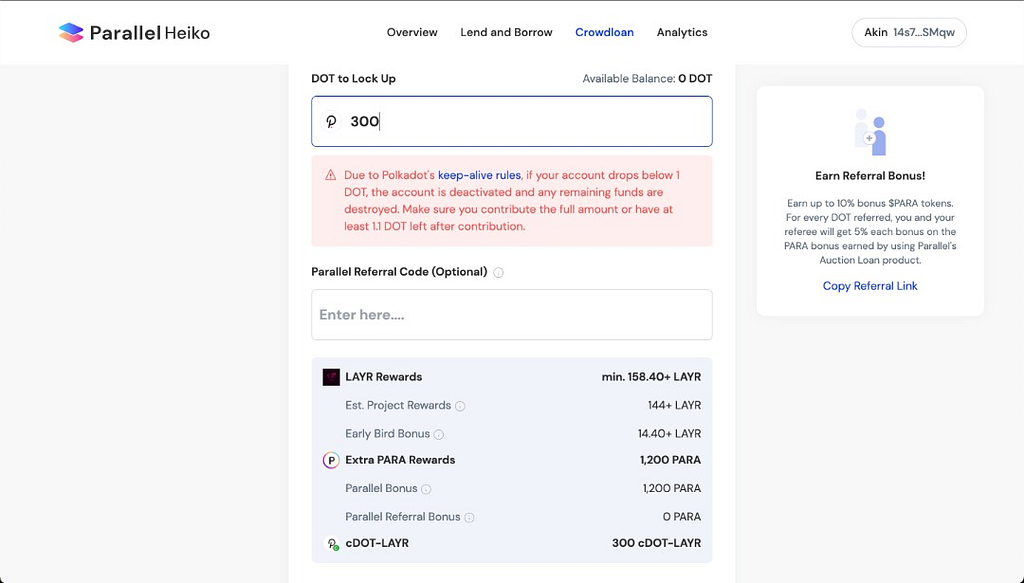Open the Akin wallet account button

[909, 32]
